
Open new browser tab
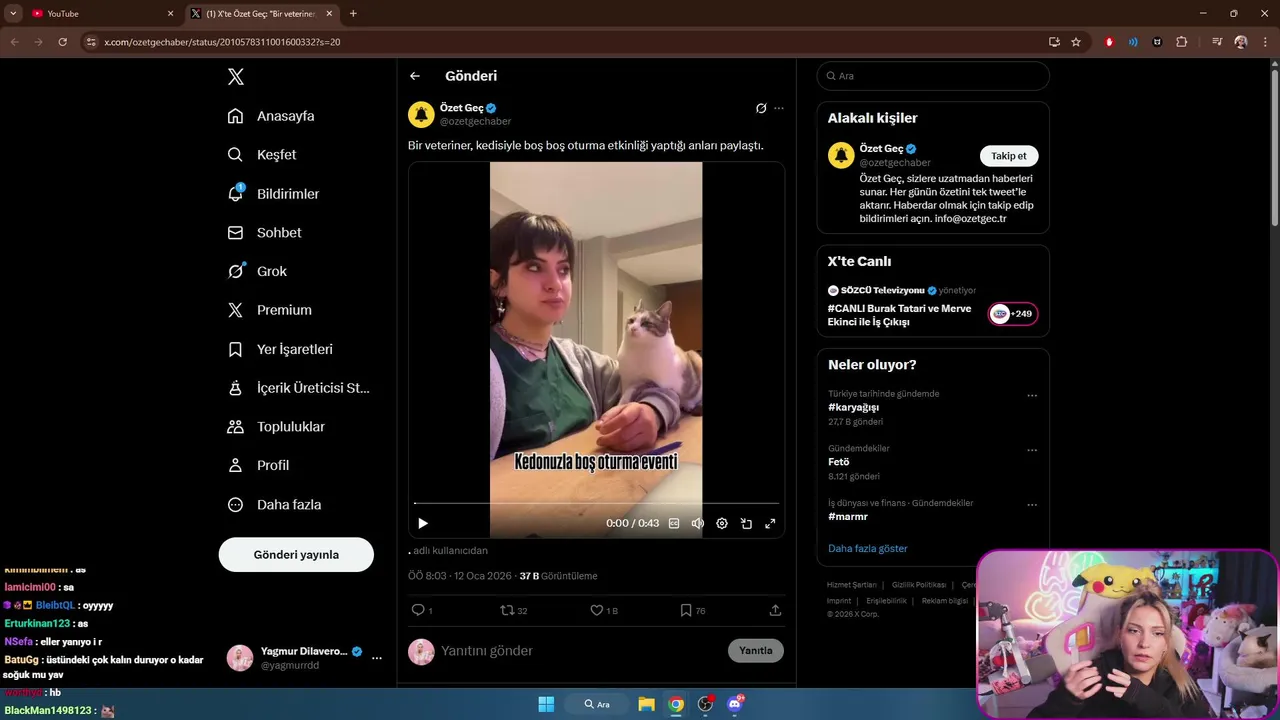coord(353,14)
